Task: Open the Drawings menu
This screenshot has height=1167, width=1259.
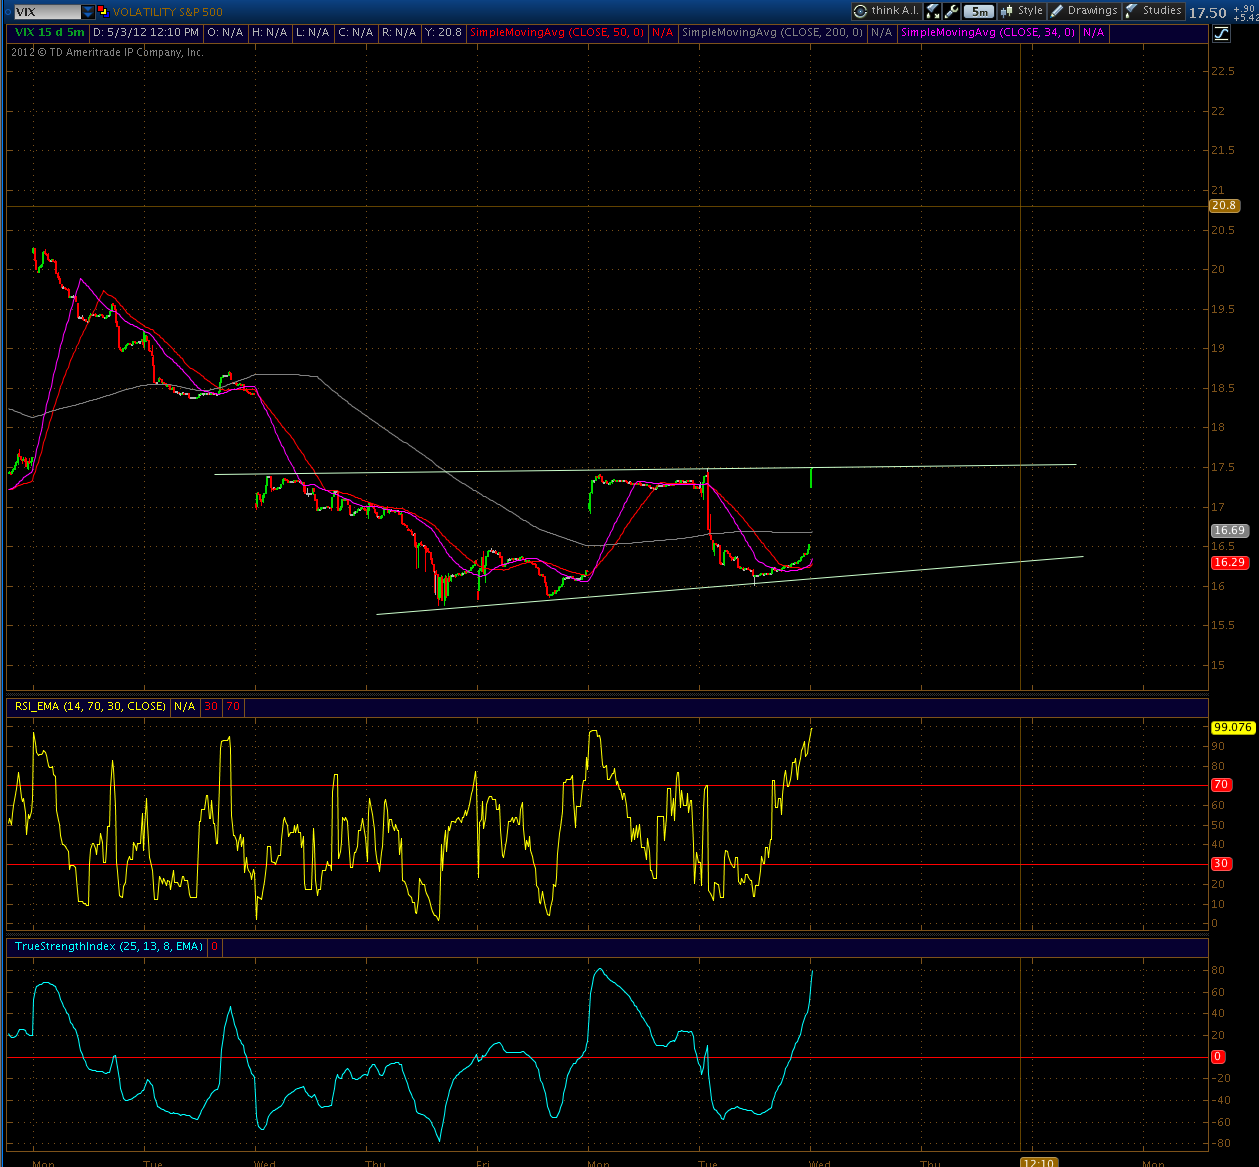Action: (x=1084, y=11)
